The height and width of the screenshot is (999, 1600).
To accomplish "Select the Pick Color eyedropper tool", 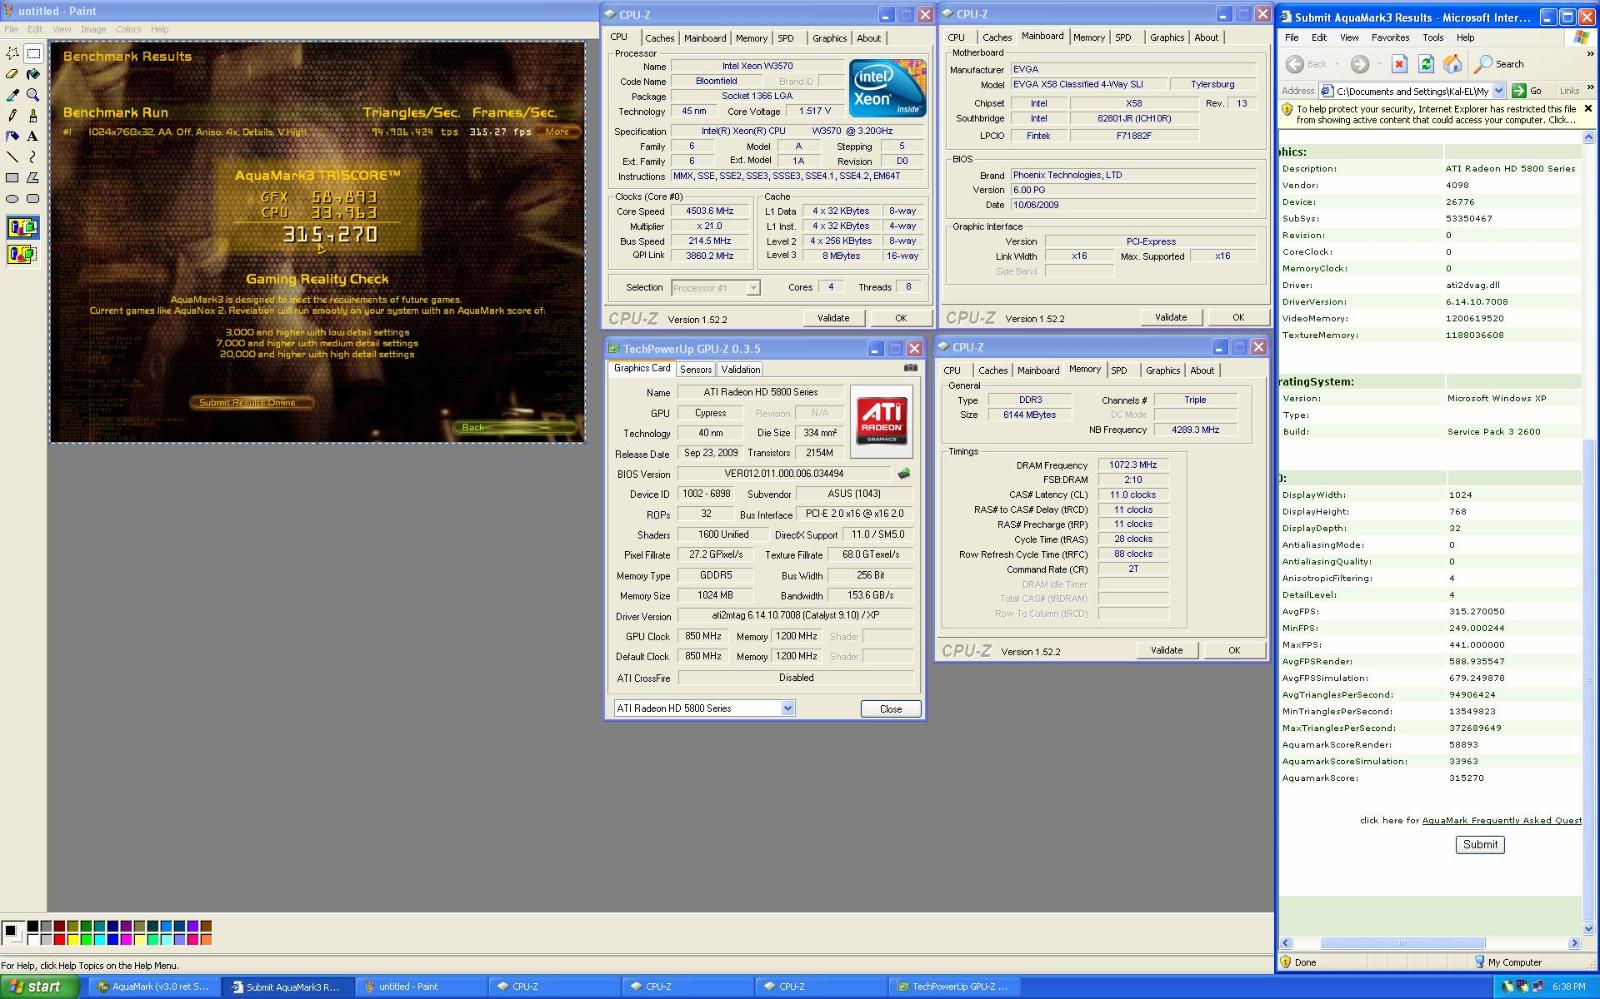I will pos(12,95).
